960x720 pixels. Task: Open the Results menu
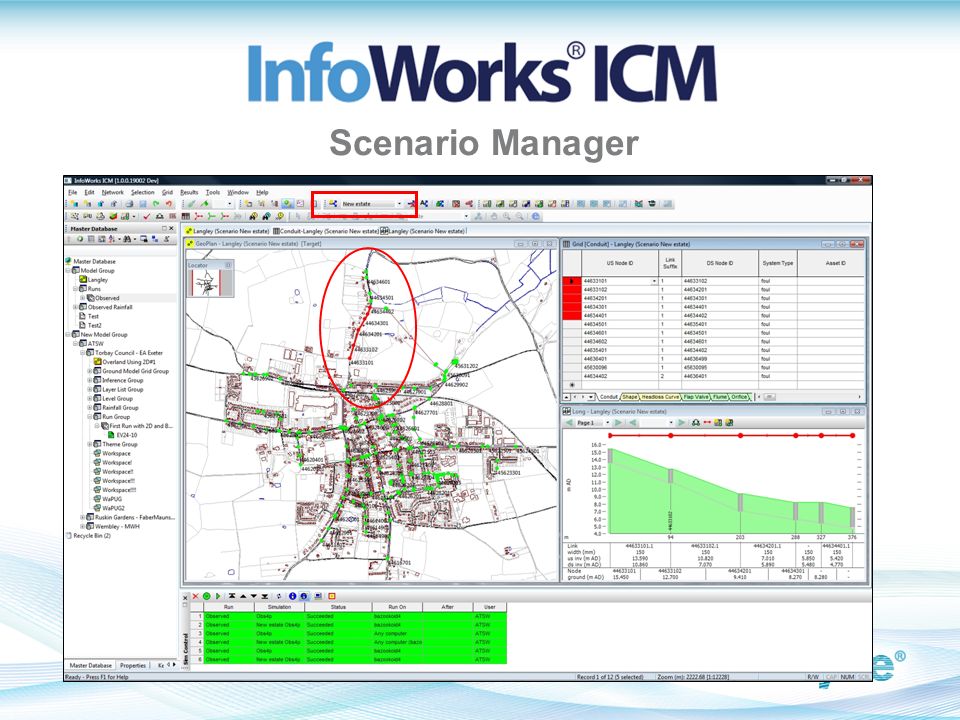pyautogui.click(x=189, y=192)
